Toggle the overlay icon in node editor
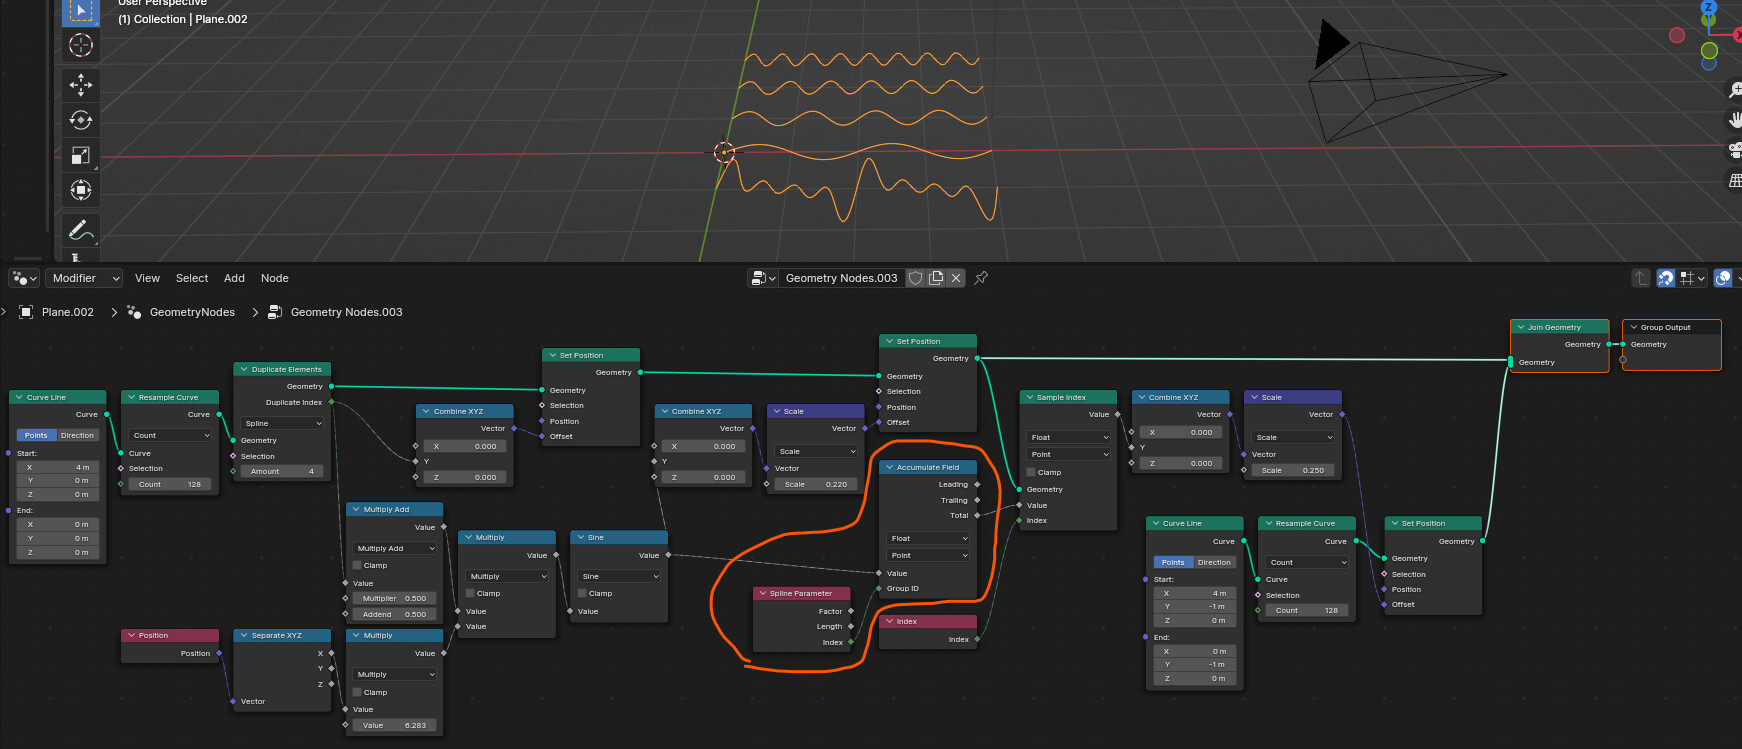Image resolution: width=1742 pixels, height=749 pixels. click(x=1722, y=278)
